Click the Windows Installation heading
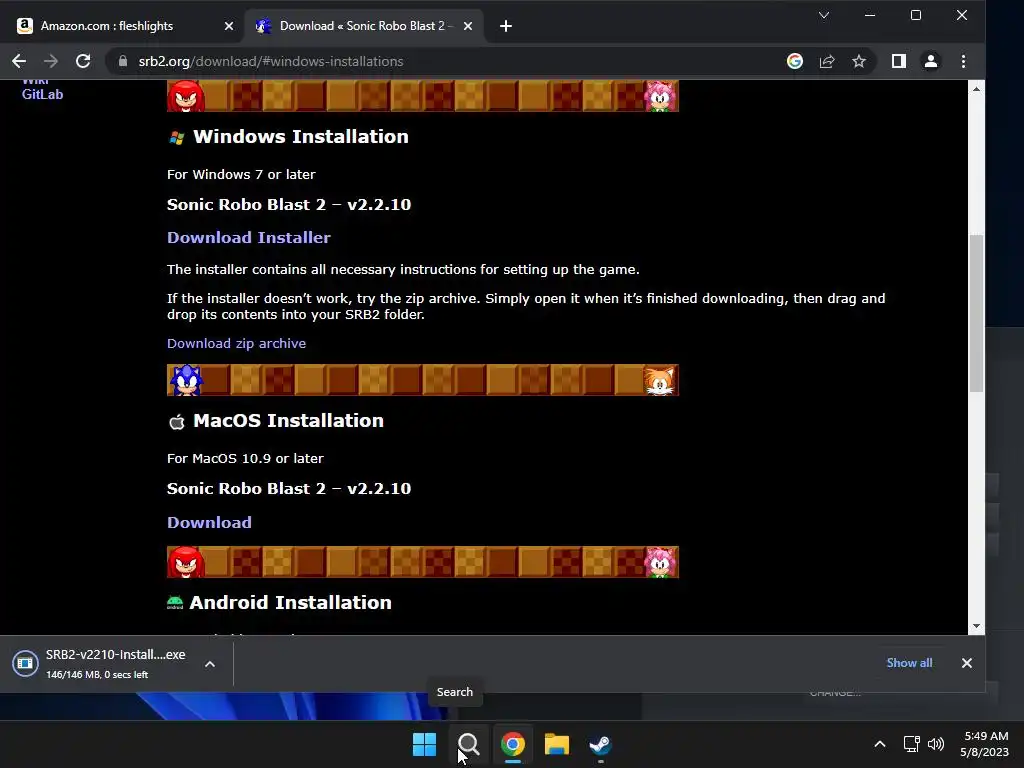 (300, 136)
